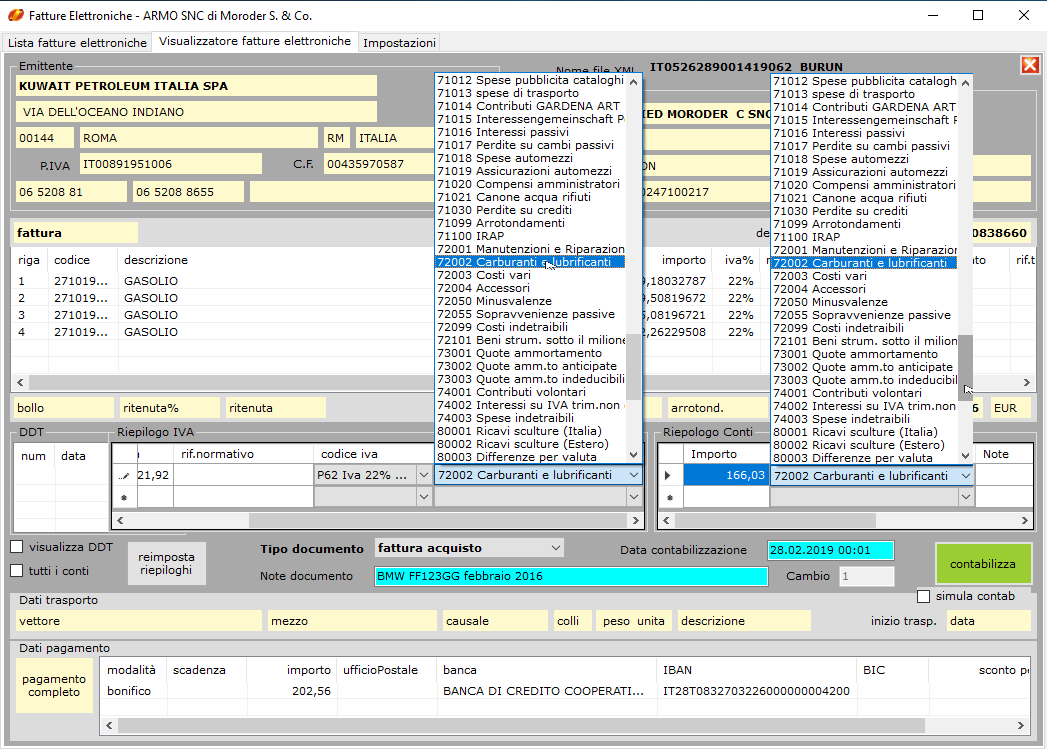The height and width of the screenshot is (749, 1047).
Task: Select the row arrow indicator in Riepilogo Conti
Action: coord(668,476)
